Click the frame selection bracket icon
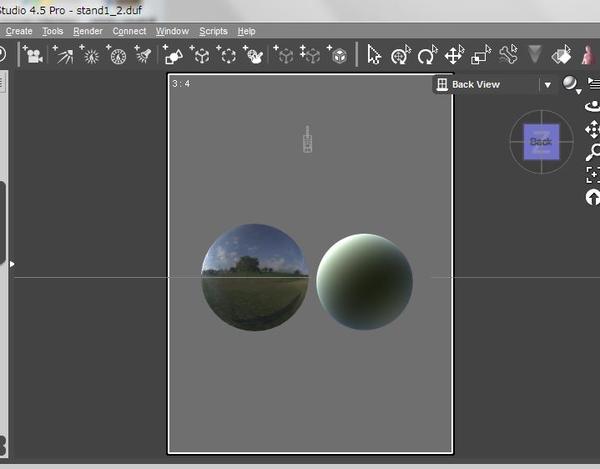Screen dimensions: 600x469 coord(593,175)
